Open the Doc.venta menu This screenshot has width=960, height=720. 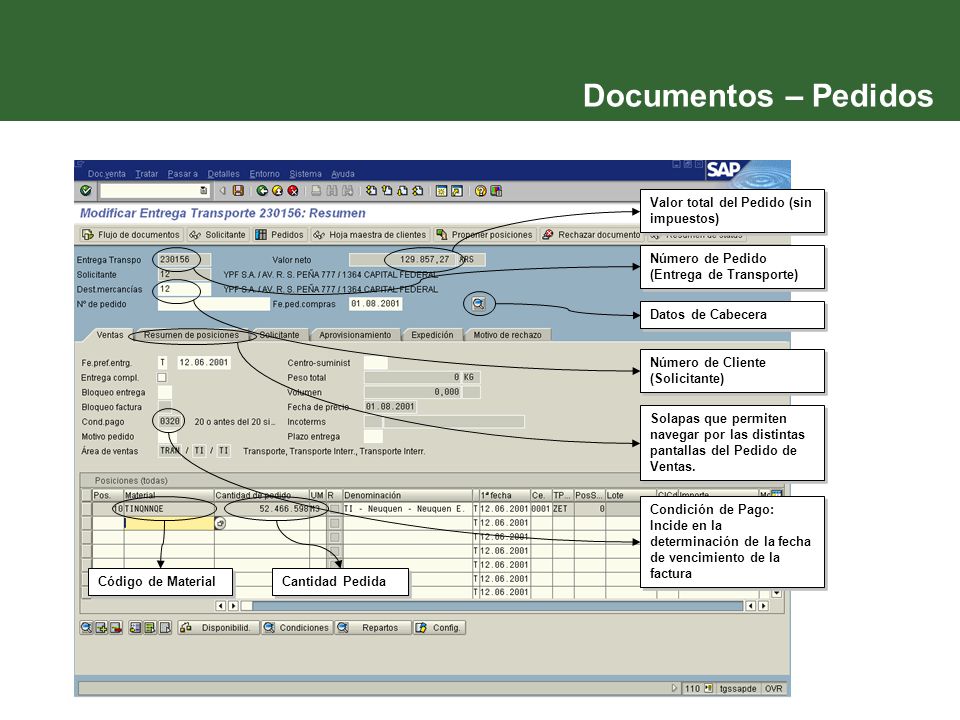click(x=107, y=174)
